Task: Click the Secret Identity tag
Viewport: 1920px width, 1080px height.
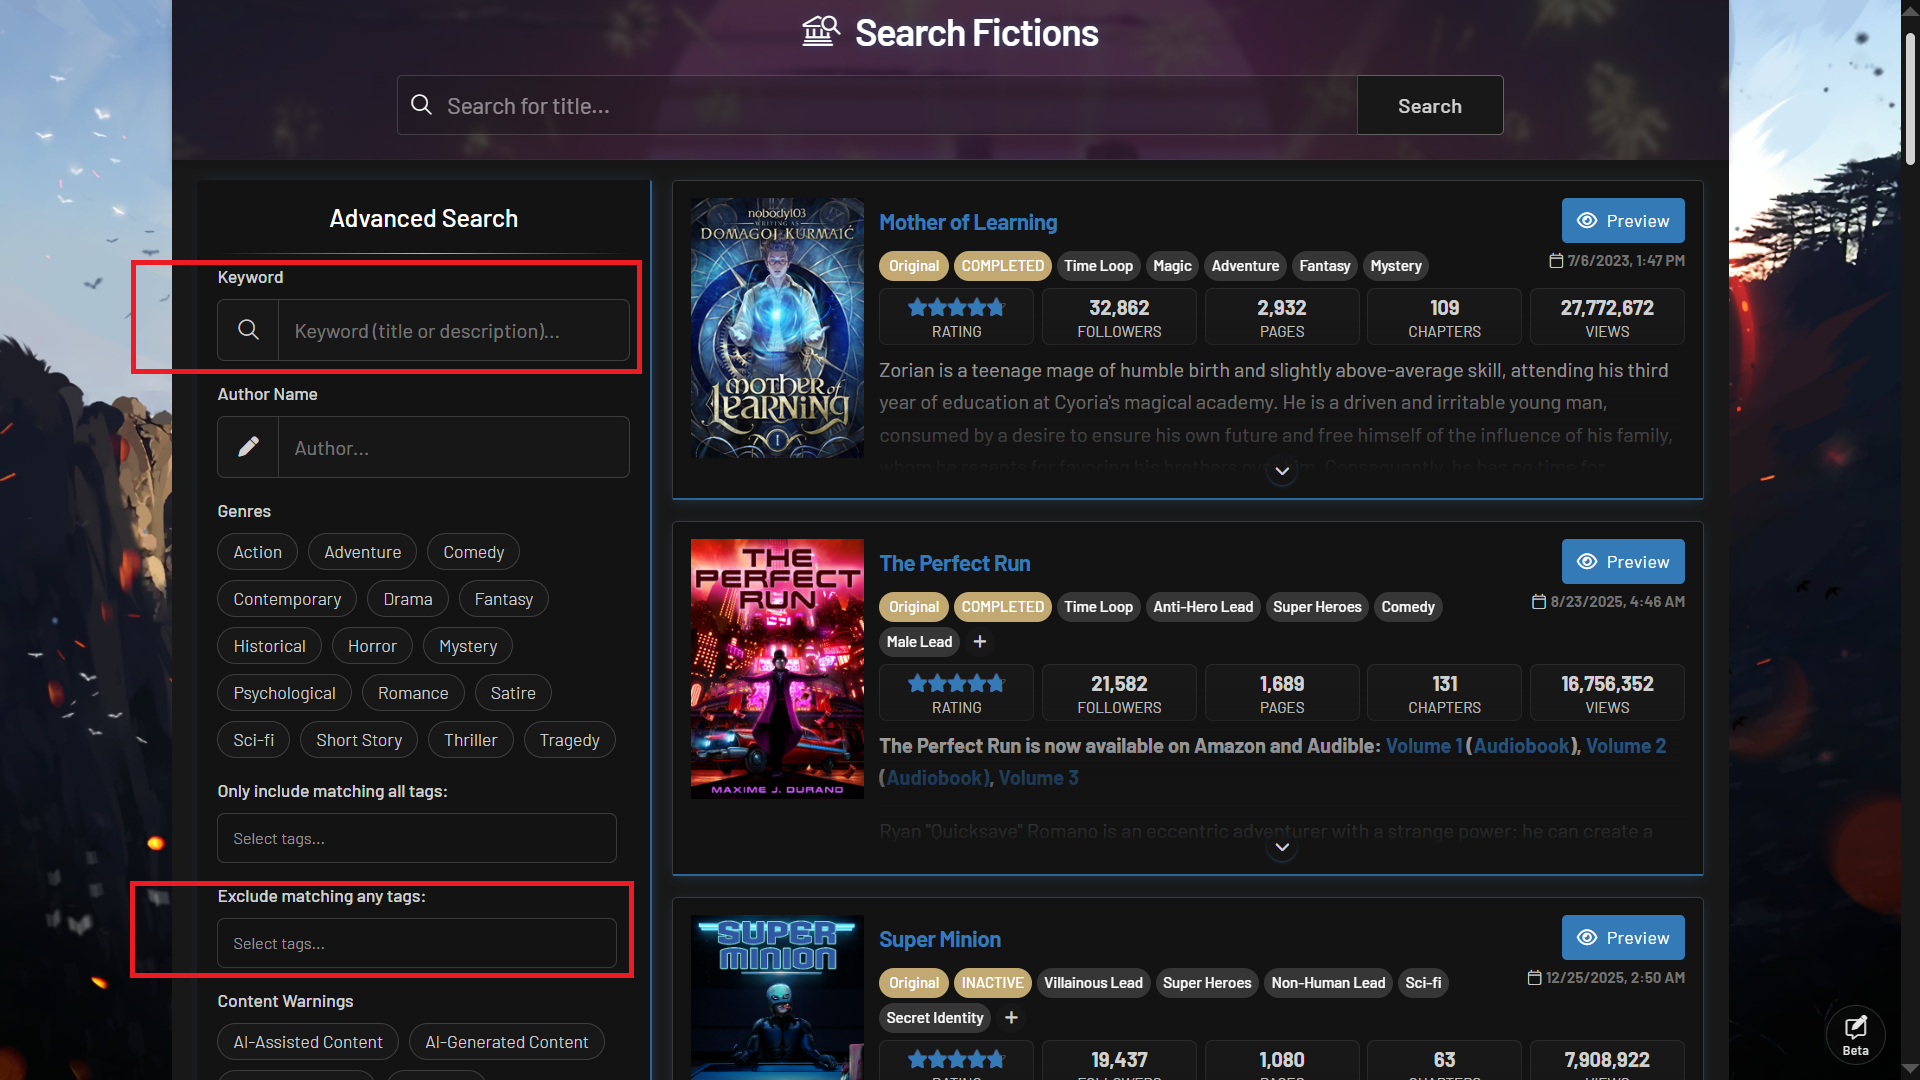Action: [935, 1018]
